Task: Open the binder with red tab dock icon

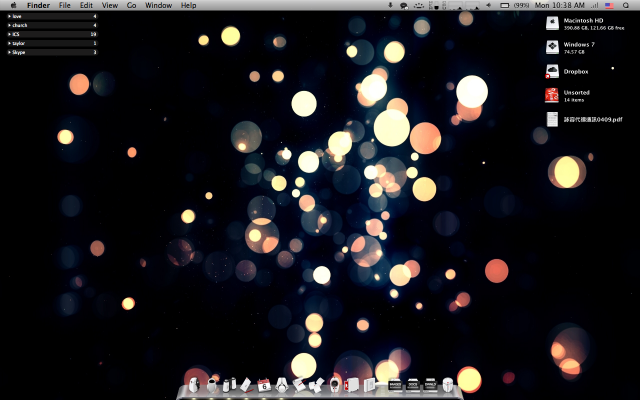Action: 352,384
